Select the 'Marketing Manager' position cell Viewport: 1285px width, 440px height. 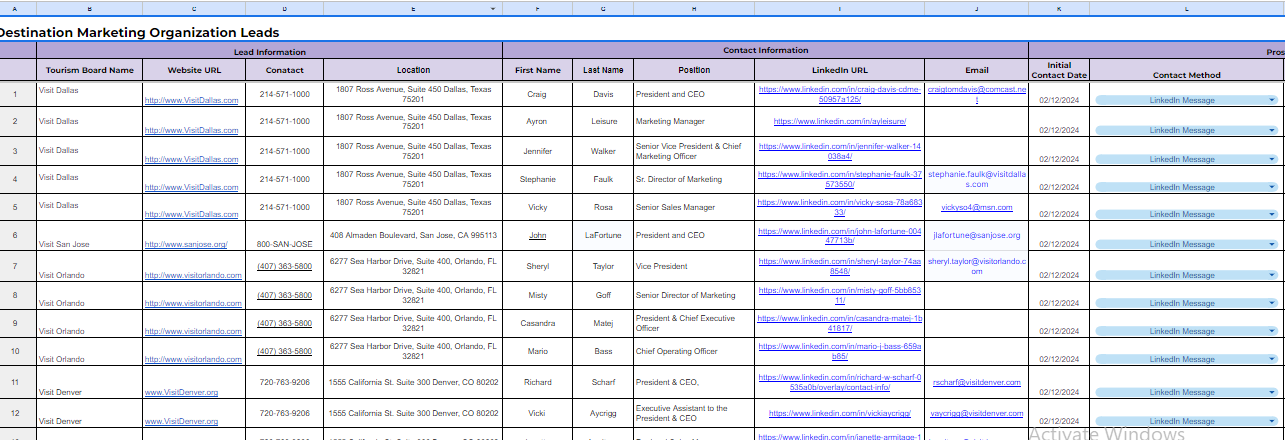point(694,122)
